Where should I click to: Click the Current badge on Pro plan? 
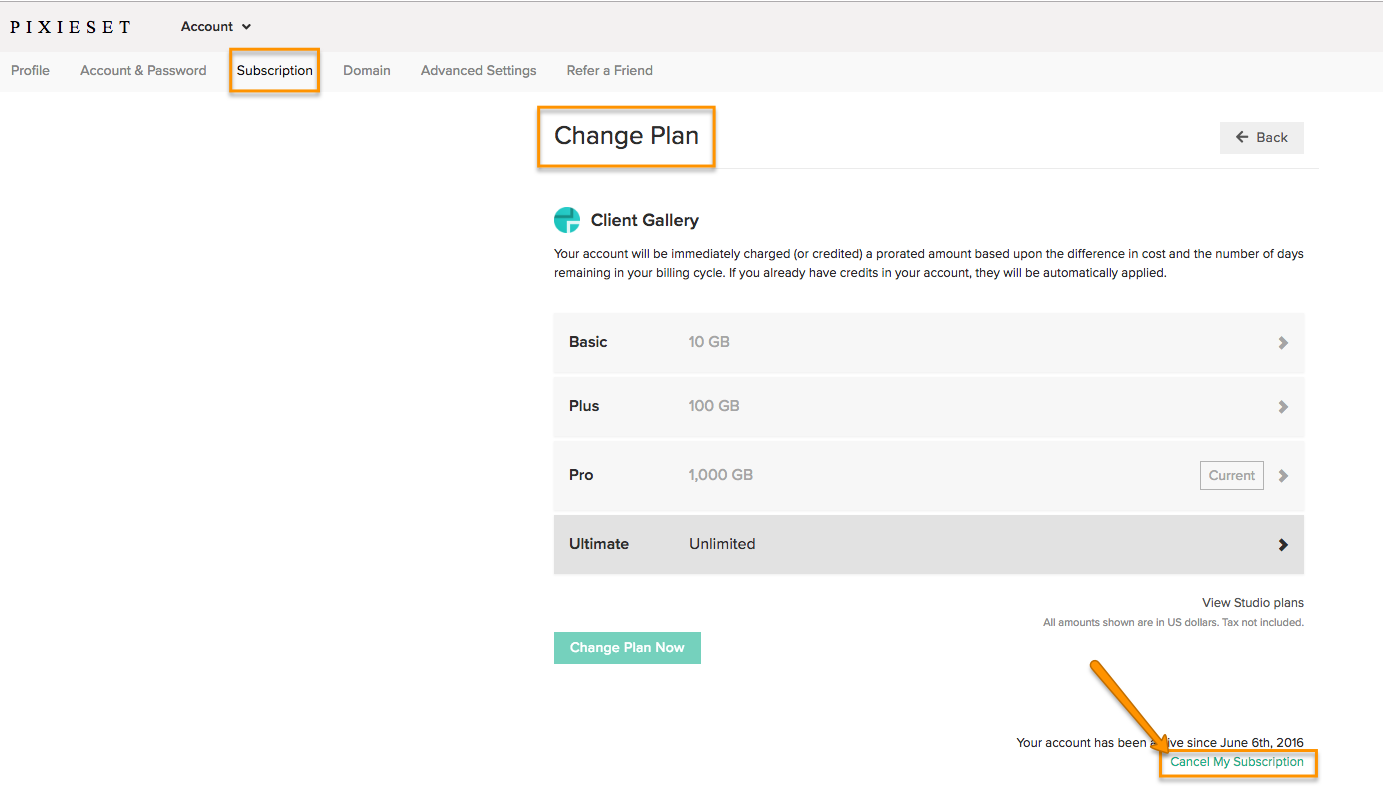point(1232,476)
